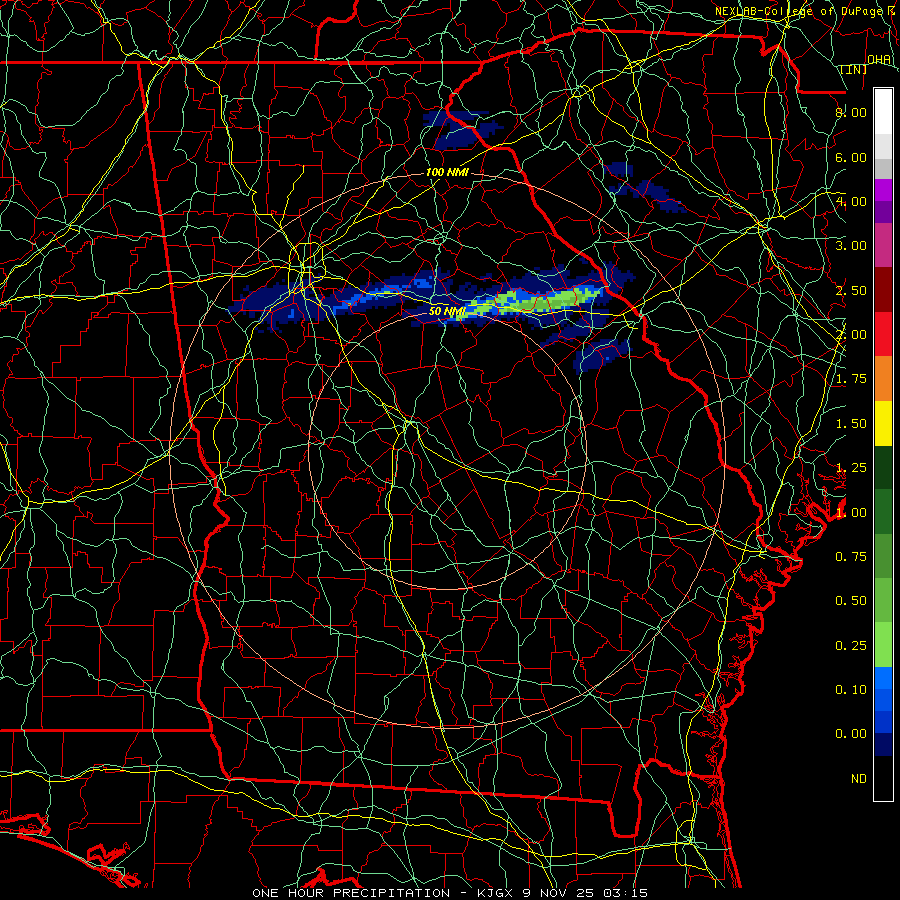
Task: Click the 50 NMI range ring label
Action: (448, 311)
